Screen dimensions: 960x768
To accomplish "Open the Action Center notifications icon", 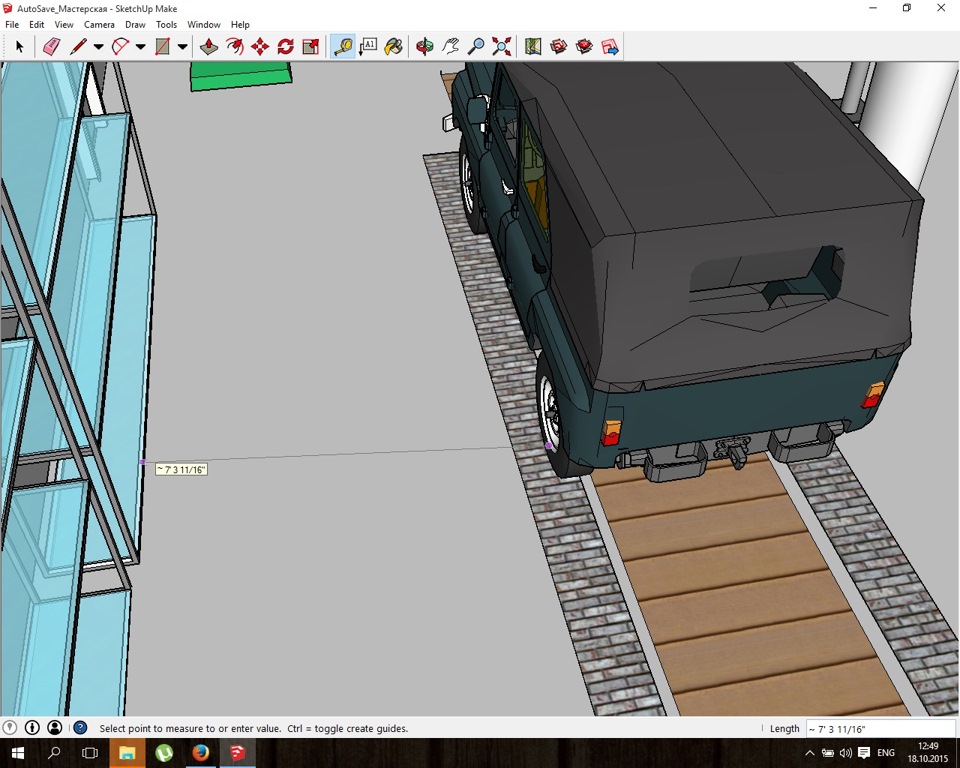I will click(864, 753).
